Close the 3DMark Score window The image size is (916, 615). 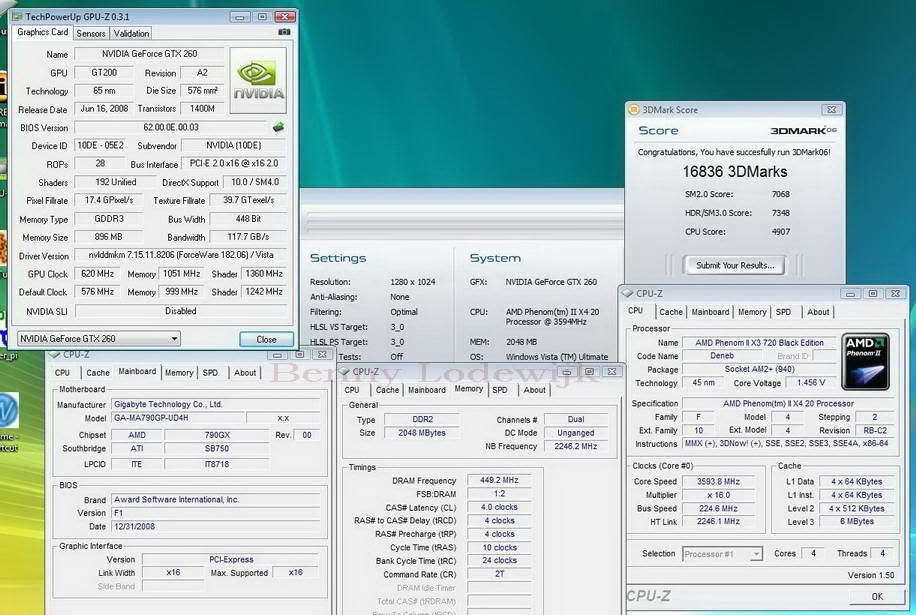(x=831, y=109)
